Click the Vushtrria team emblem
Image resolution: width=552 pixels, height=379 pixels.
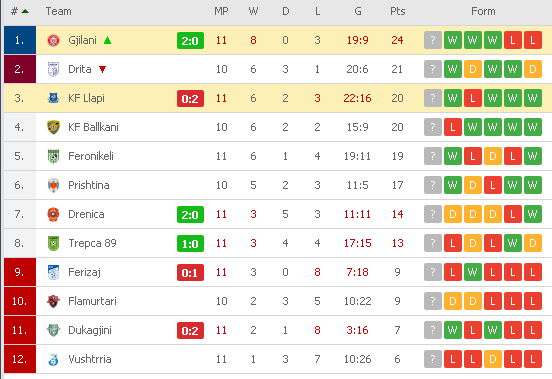(54, 359)
